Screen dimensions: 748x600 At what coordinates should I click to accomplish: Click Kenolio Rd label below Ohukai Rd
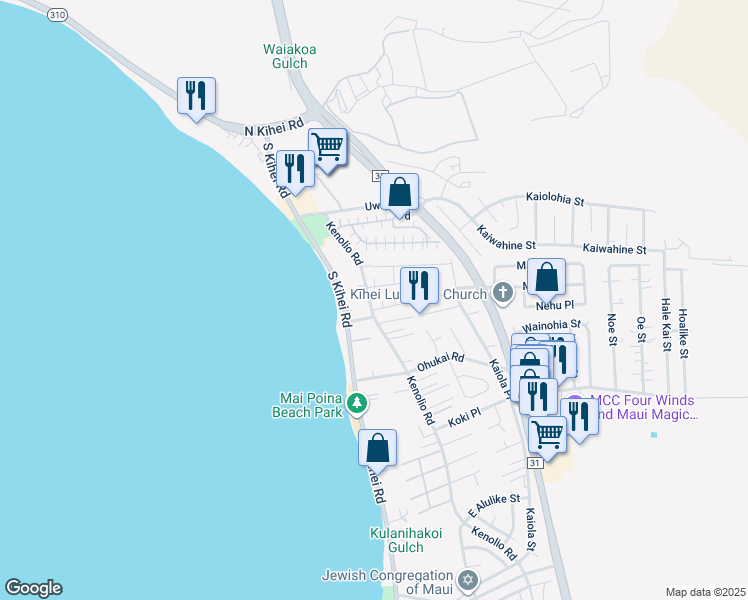pyautogui.click(x=421, y=400)
